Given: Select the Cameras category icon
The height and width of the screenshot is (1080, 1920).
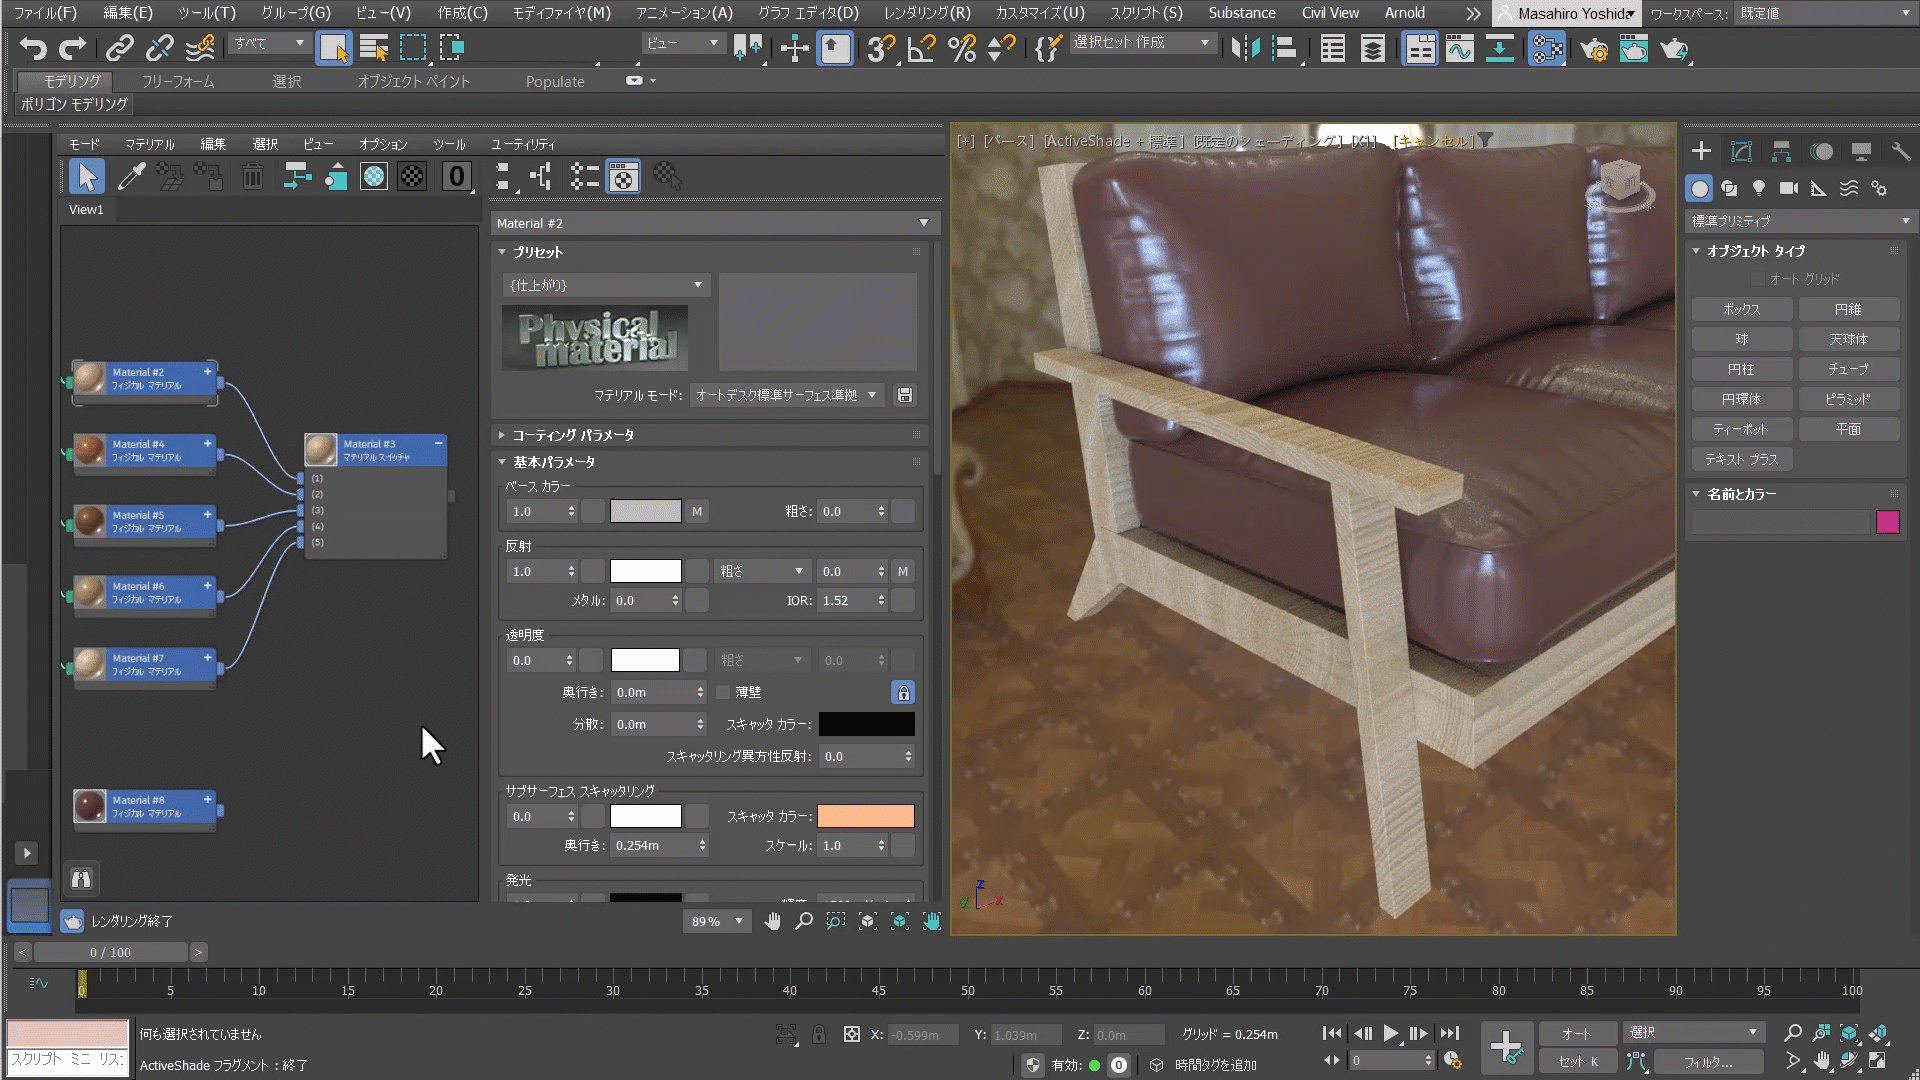Looking at the screenshot, I should (1789, 188).
